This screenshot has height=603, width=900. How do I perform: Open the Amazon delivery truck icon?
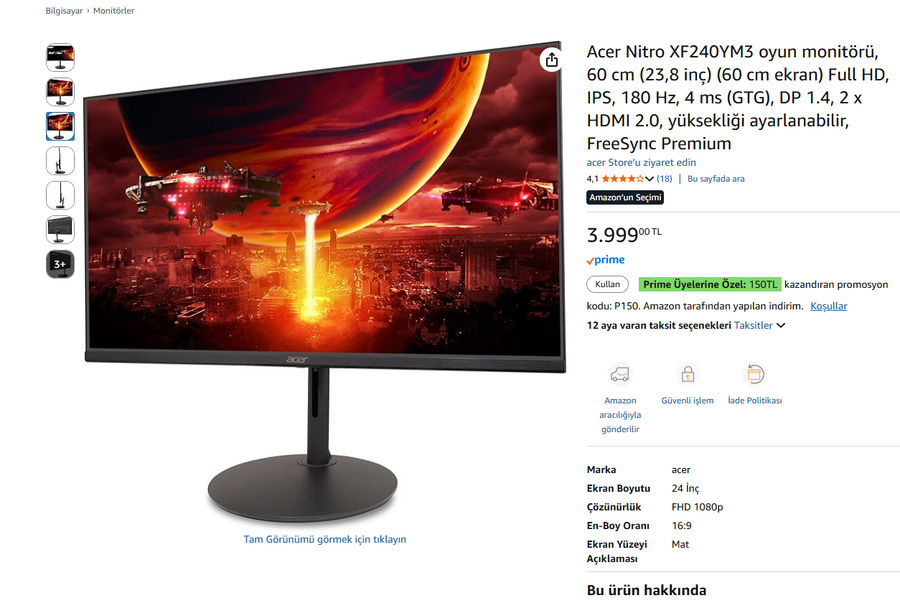(x=620, y=374)
